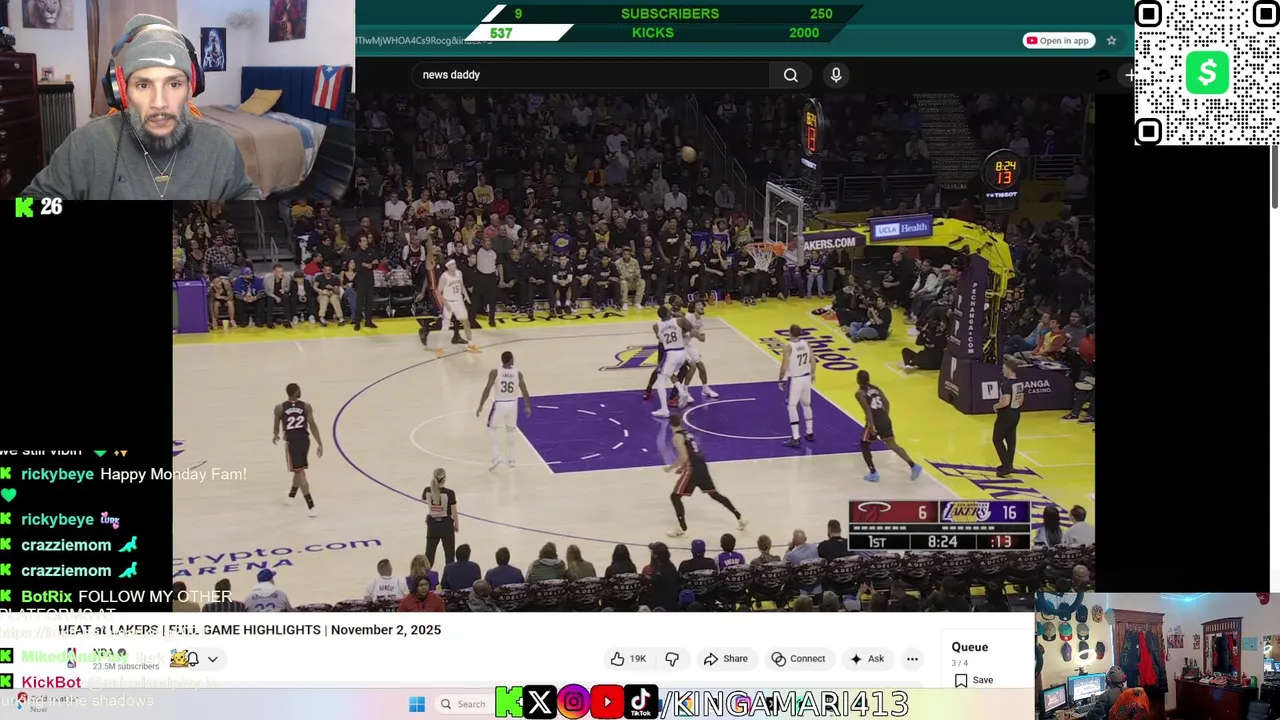Click the video title Heat at Lakers highlights
The width and height of the screenshot is (1280, 720).
(249, 630)
